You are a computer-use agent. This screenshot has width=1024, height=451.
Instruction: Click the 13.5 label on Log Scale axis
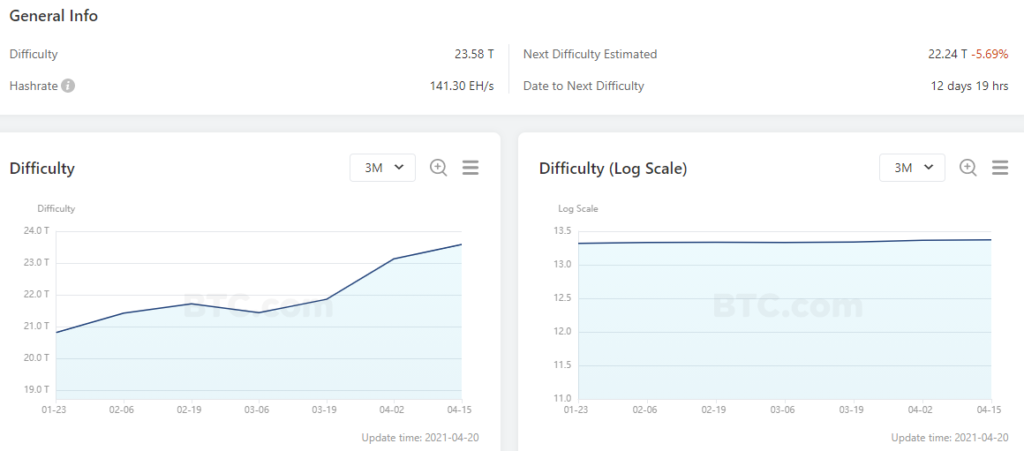562,231
